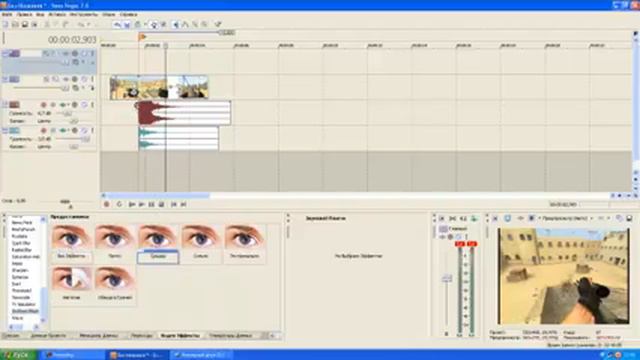Toggle the Enable Snapping toolbar icon
Screen dimensions: 640x360
pos(118,25)
